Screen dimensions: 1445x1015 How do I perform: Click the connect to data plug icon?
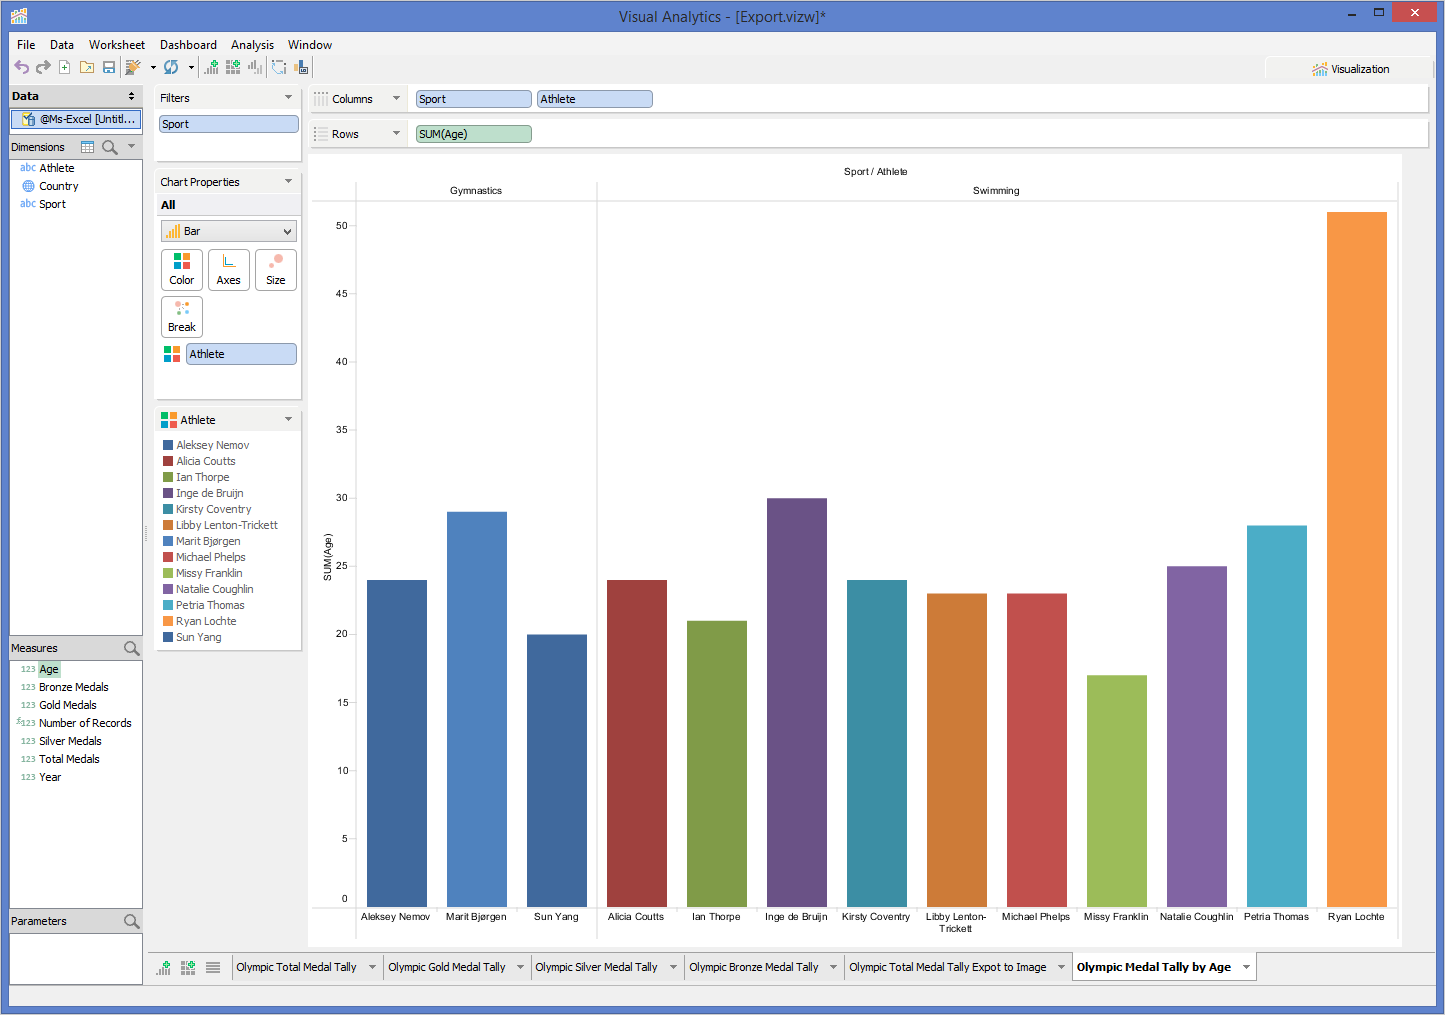133,67
